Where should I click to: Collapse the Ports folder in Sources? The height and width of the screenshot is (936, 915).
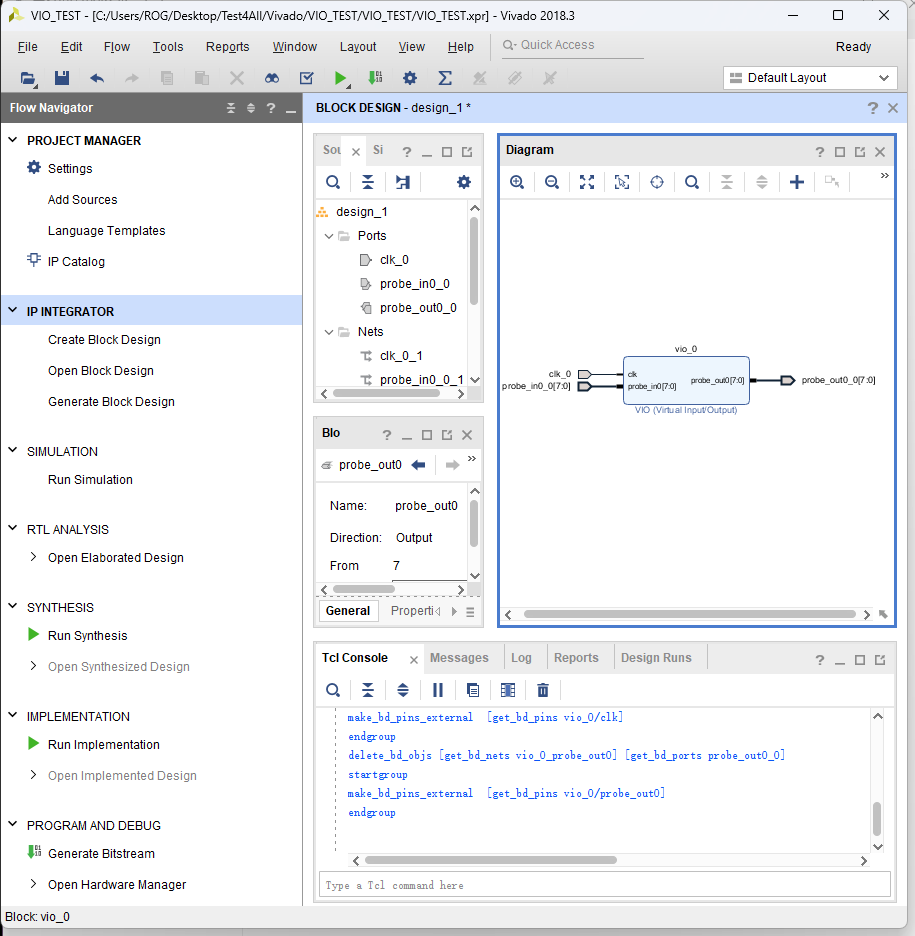pyautogui.click(x=328, y=236)
